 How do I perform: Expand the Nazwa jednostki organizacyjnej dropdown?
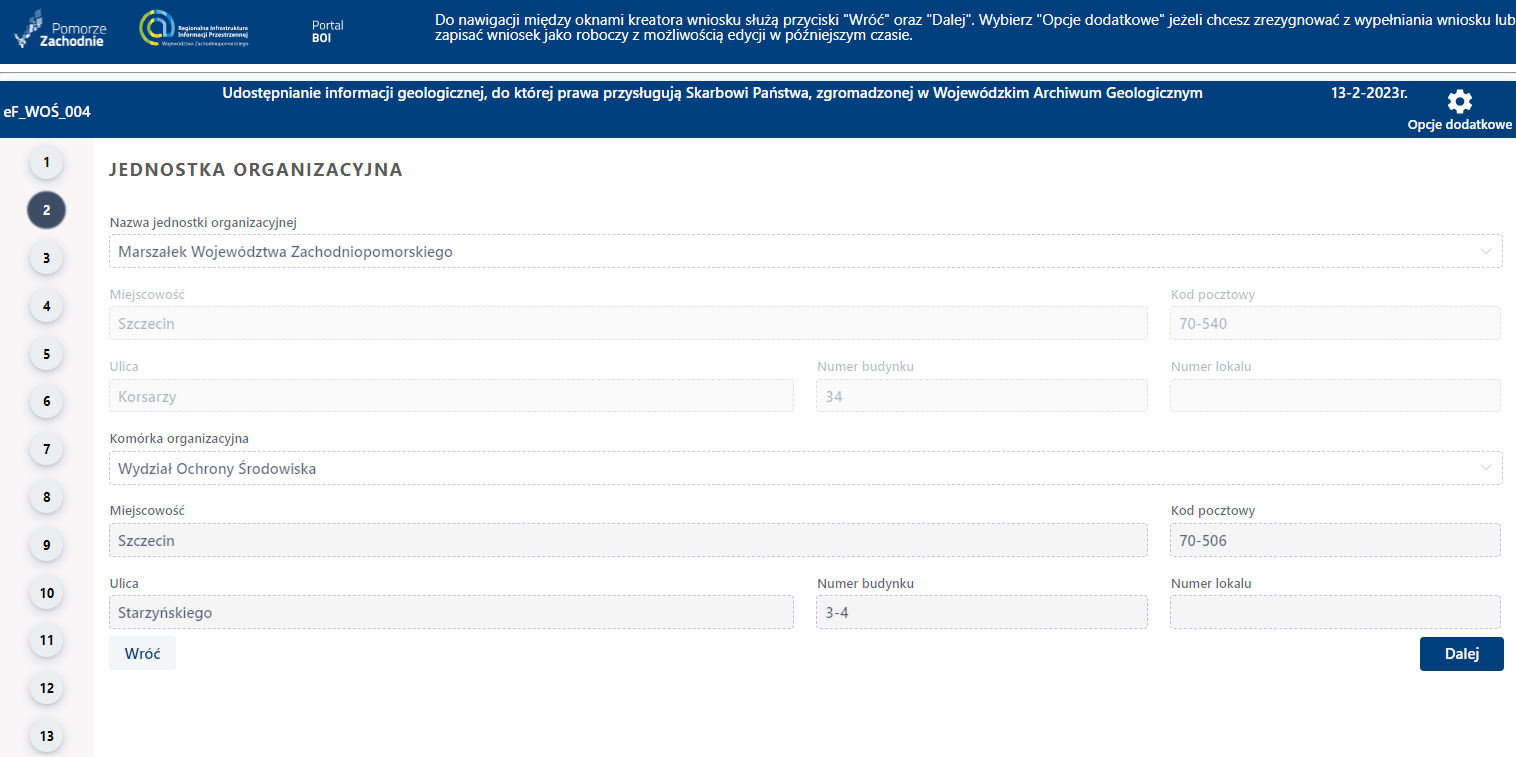point(805,252)
